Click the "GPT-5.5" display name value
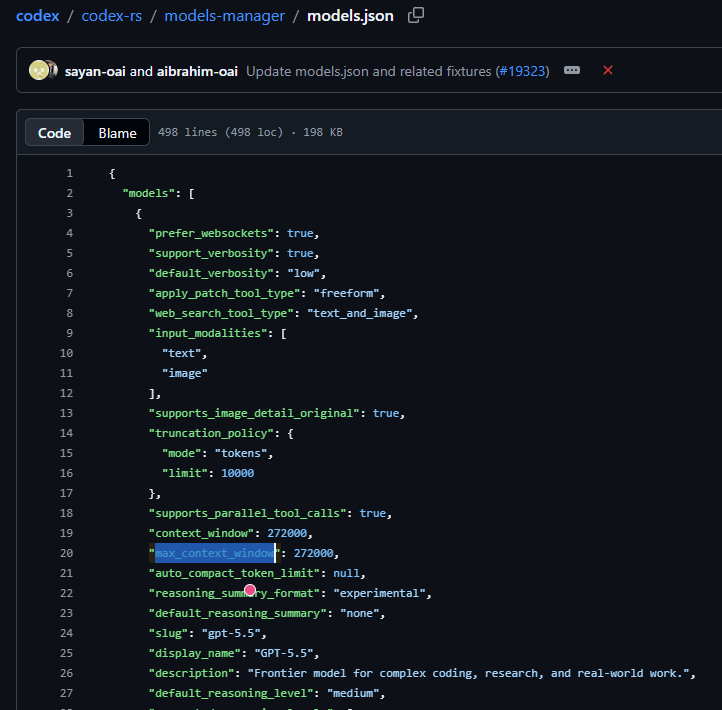 pos(284,653)
